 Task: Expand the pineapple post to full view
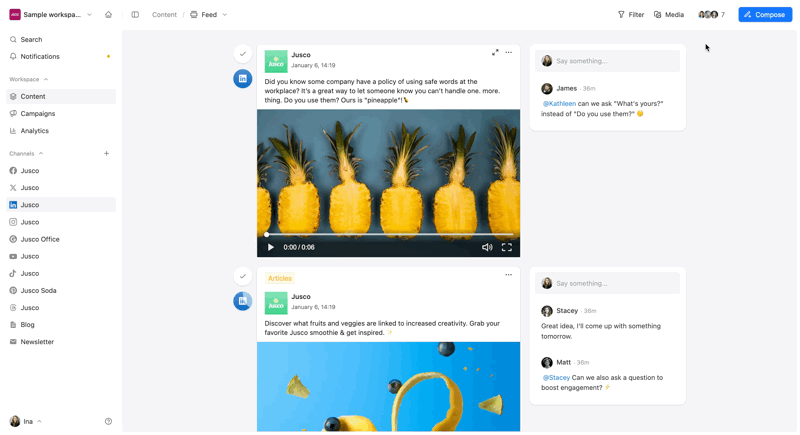(495, 53)
